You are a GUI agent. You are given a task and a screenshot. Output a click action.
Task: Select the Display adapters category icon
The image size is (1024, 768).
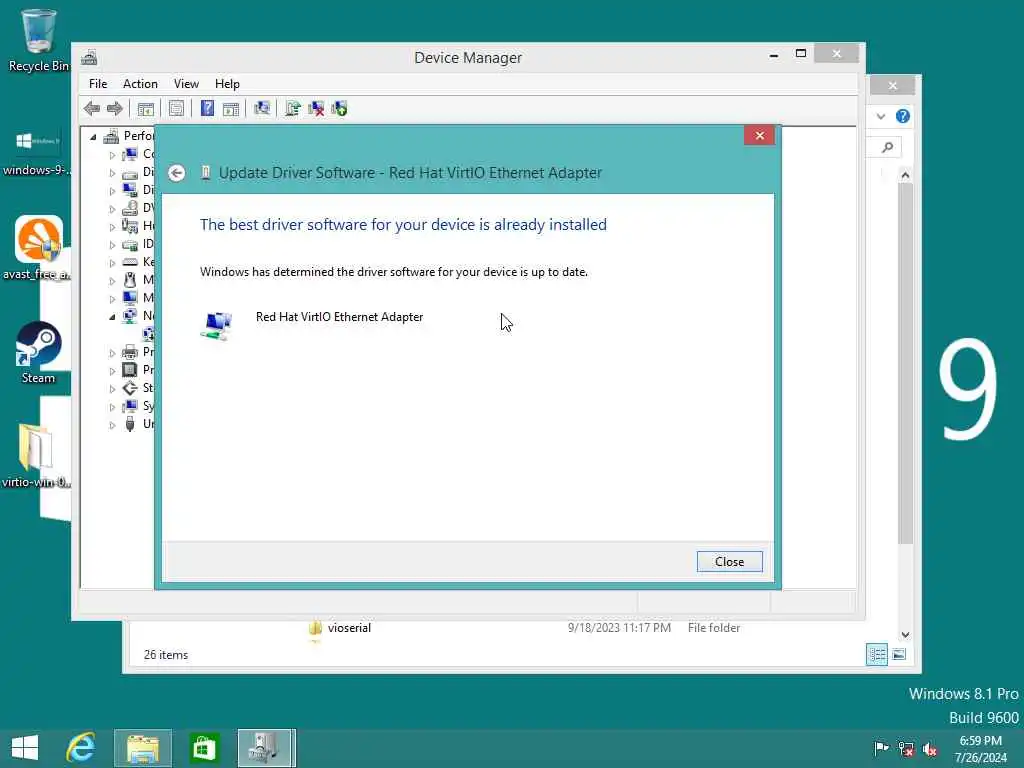point(130,190)
